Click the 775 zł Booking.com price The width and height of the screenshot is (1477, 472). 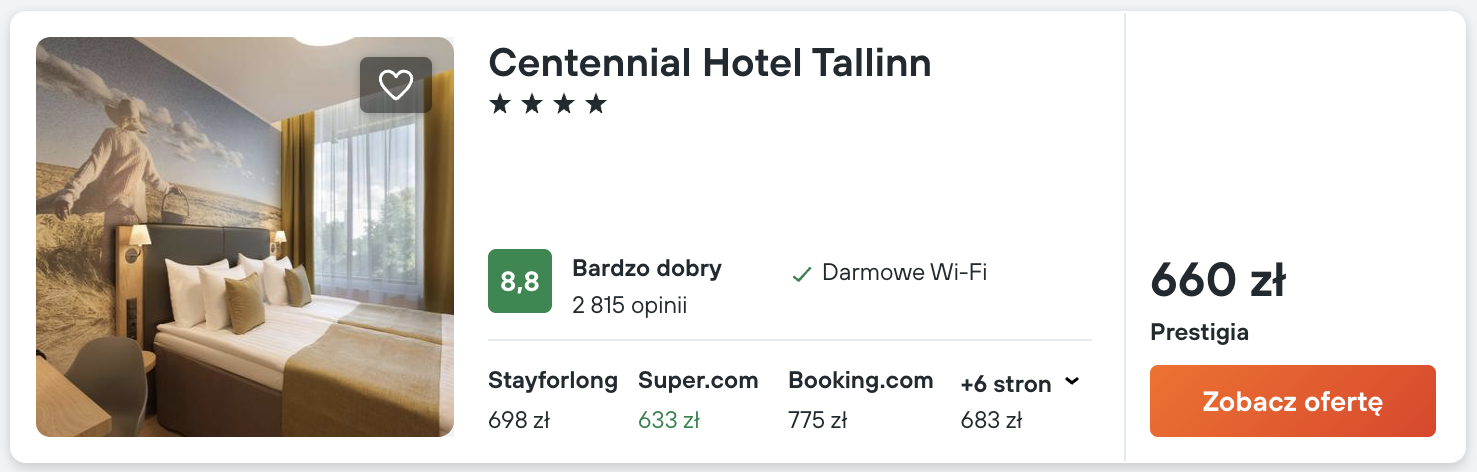click(817, 420)
